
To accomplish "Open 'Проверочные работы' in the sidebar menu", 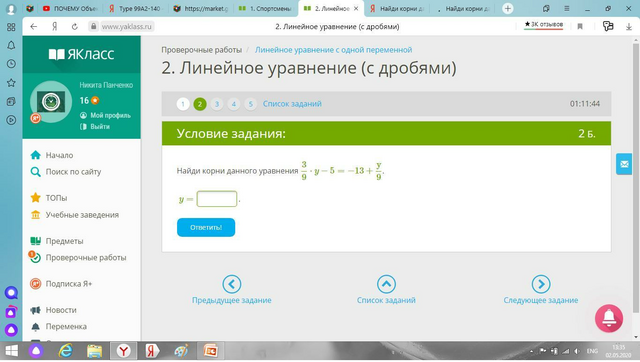I will [x=86, y=258].
